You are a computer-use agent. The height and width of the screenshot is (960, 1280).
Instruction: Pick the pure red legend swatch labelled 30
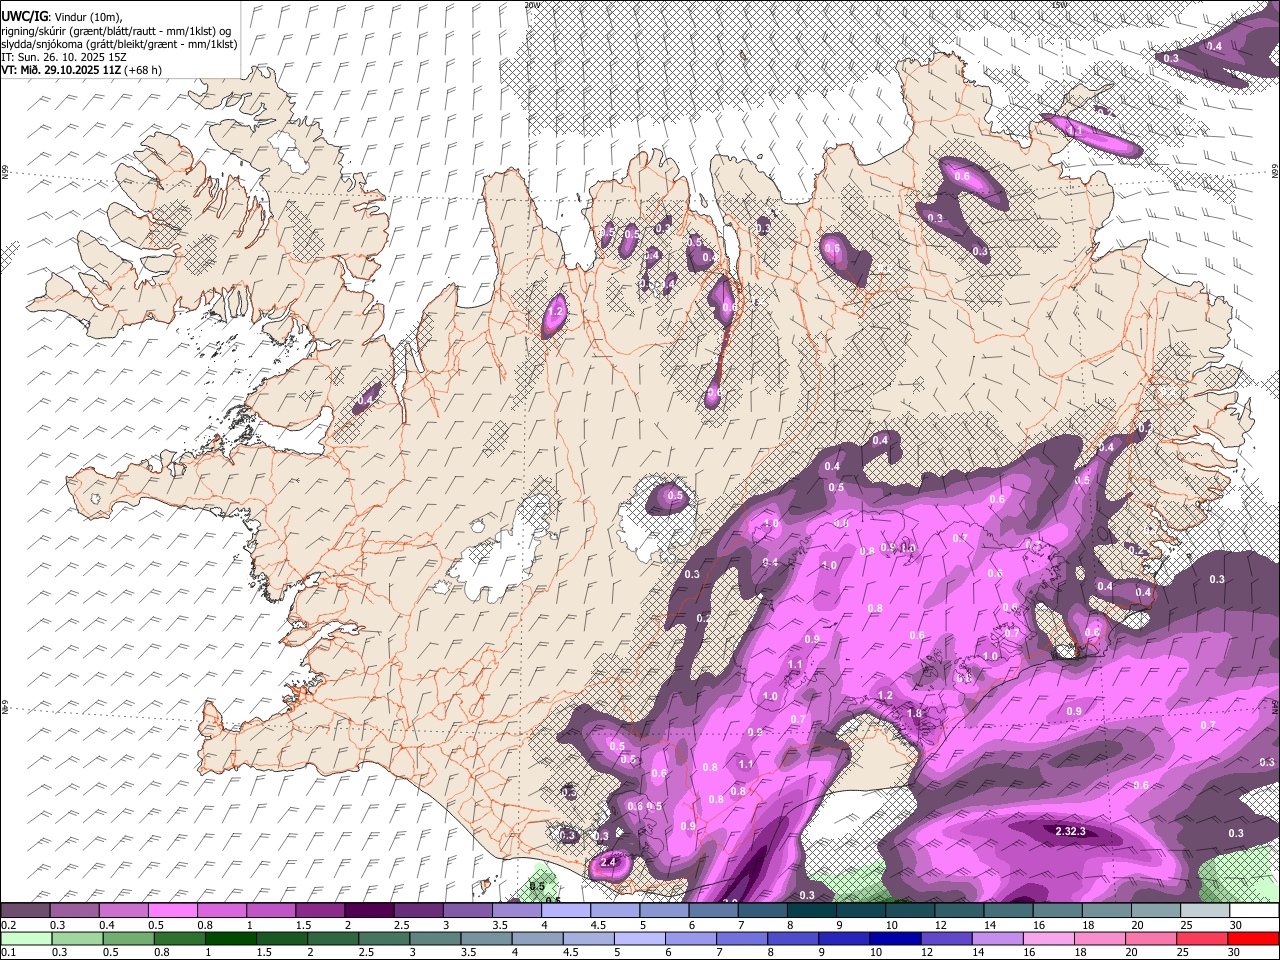click(x=1254, y=939)
